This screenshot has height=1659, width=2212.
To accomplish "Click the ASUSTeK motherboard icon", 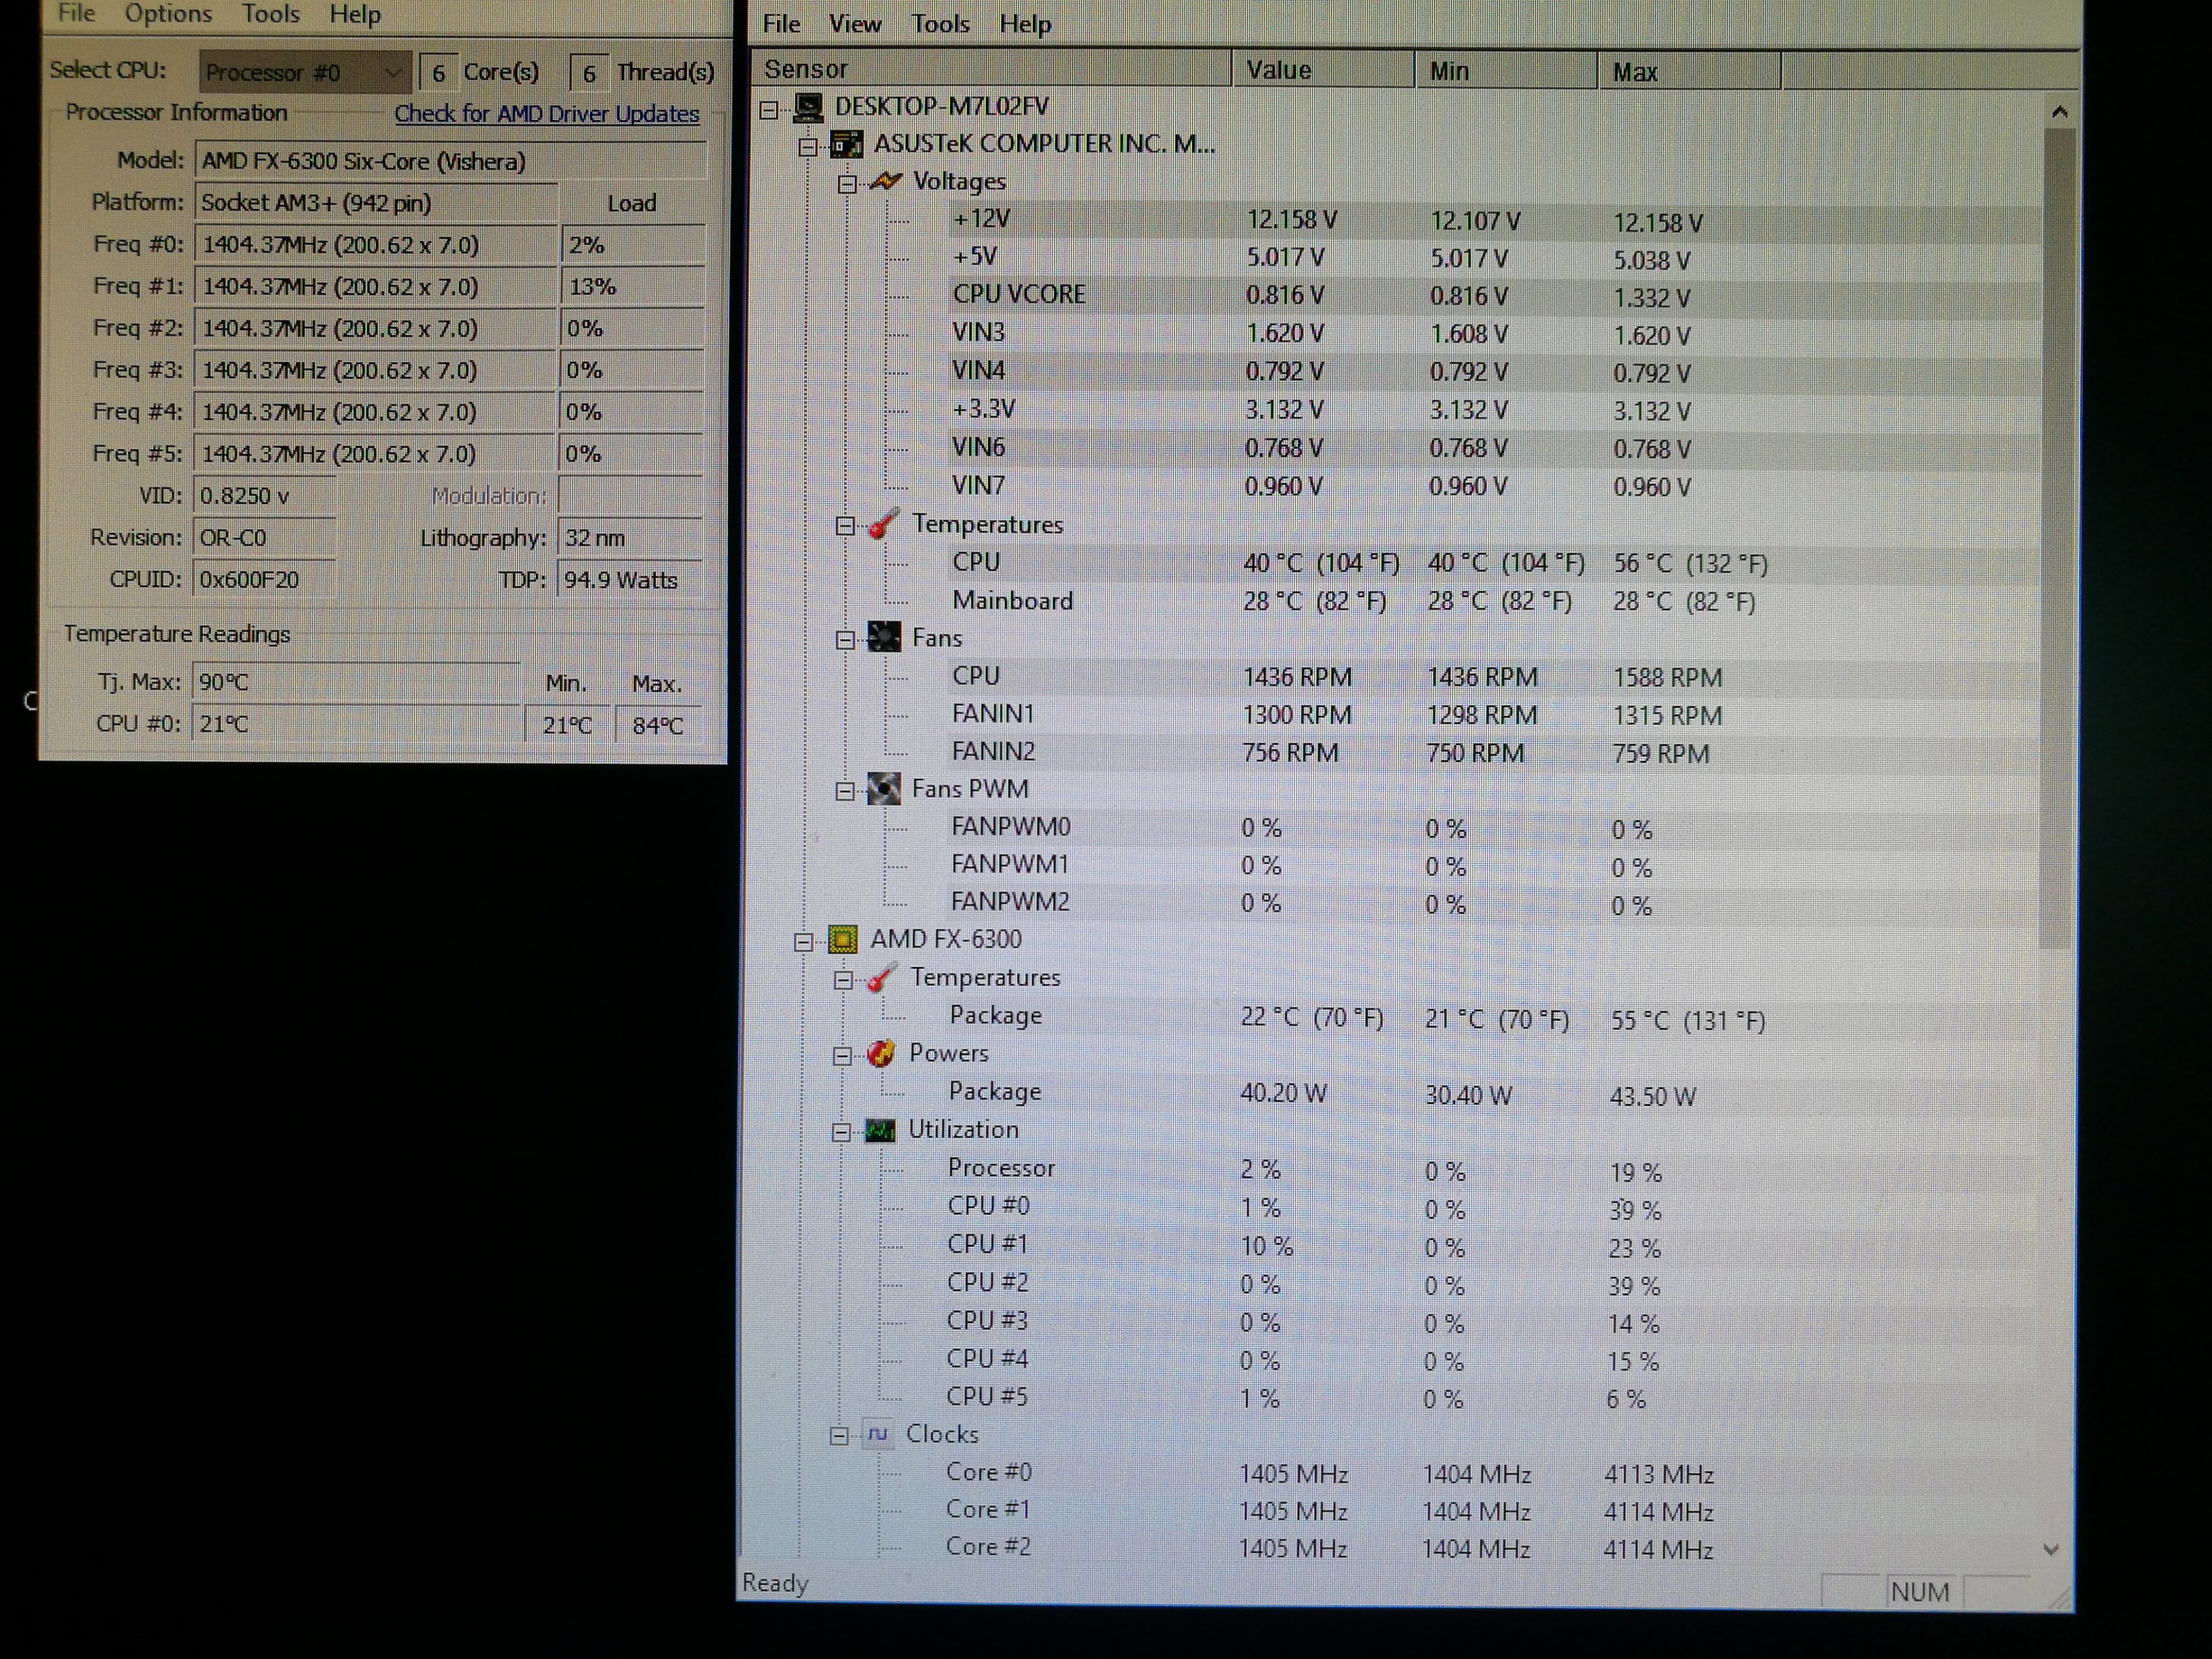I will (x=846, y=145).
